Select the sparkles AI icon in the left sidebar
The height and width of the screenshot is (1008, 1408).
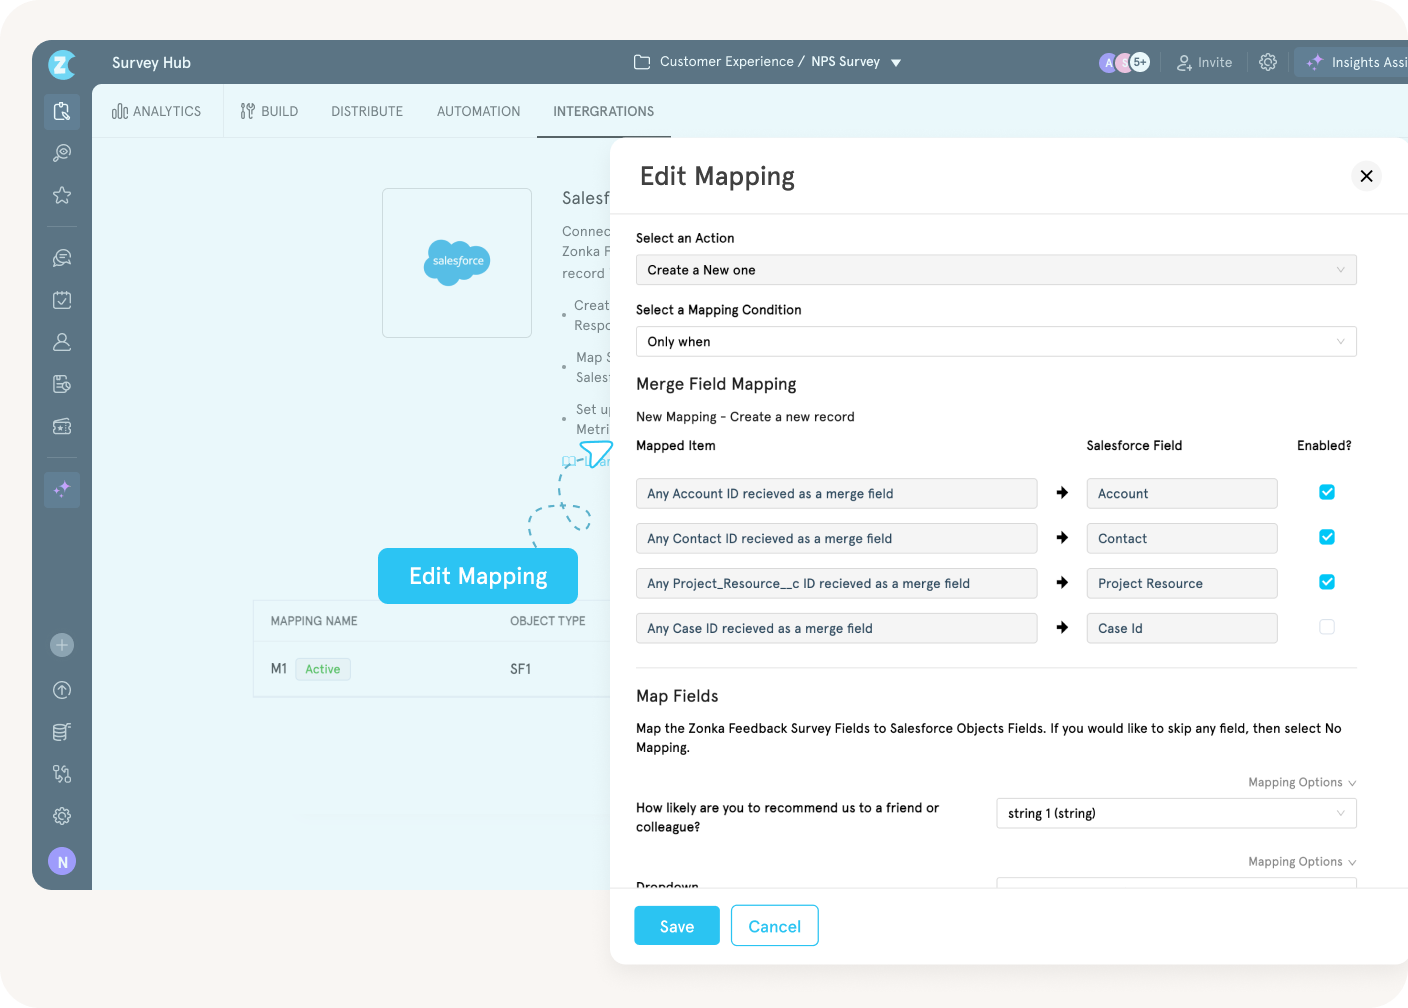point(61,489)
